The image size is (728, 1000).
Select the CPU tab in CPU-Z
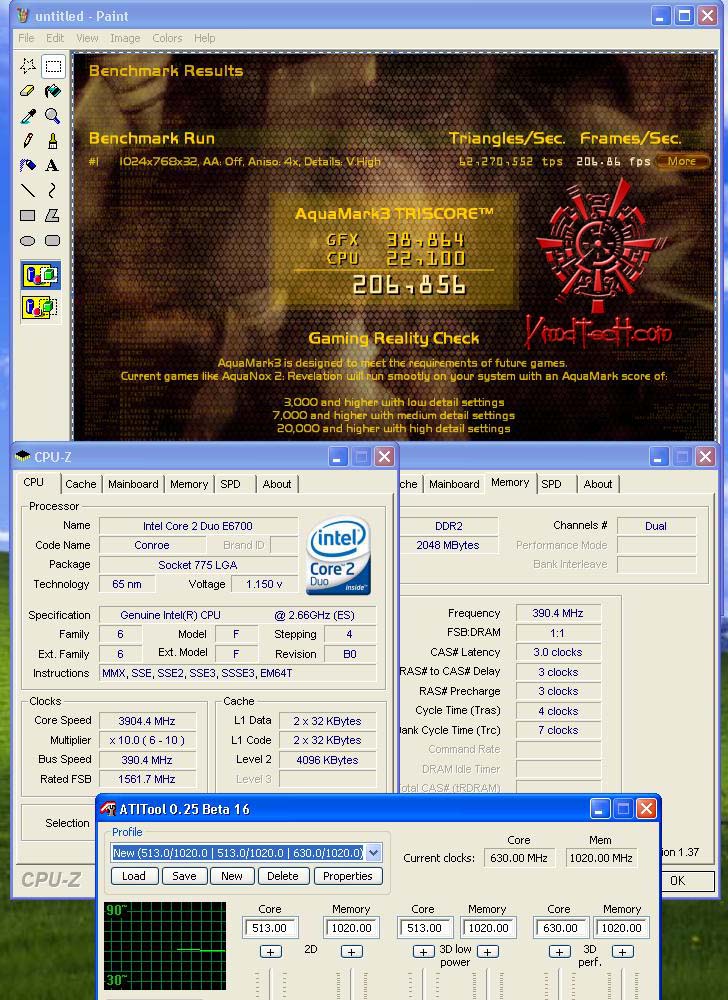pos(34,483)
